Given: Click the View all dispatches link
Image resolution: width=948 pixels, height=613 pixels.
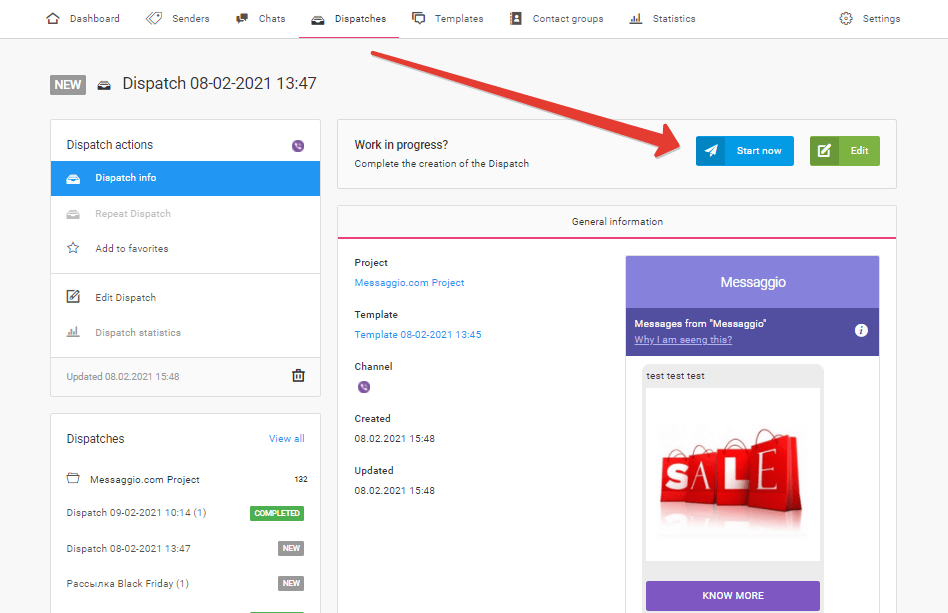Looking at the screenshot, I should pyautogui.click(x=287, y=438).
